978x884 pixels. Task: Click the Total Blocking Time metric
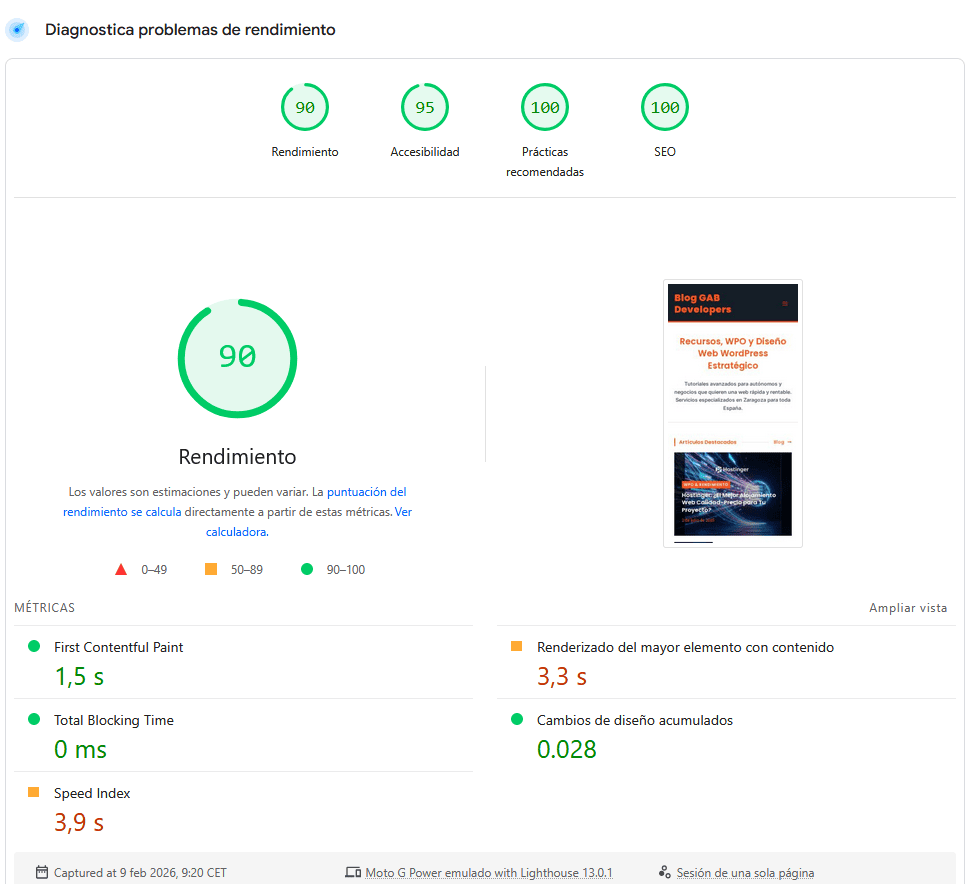[x=113, y=720]
